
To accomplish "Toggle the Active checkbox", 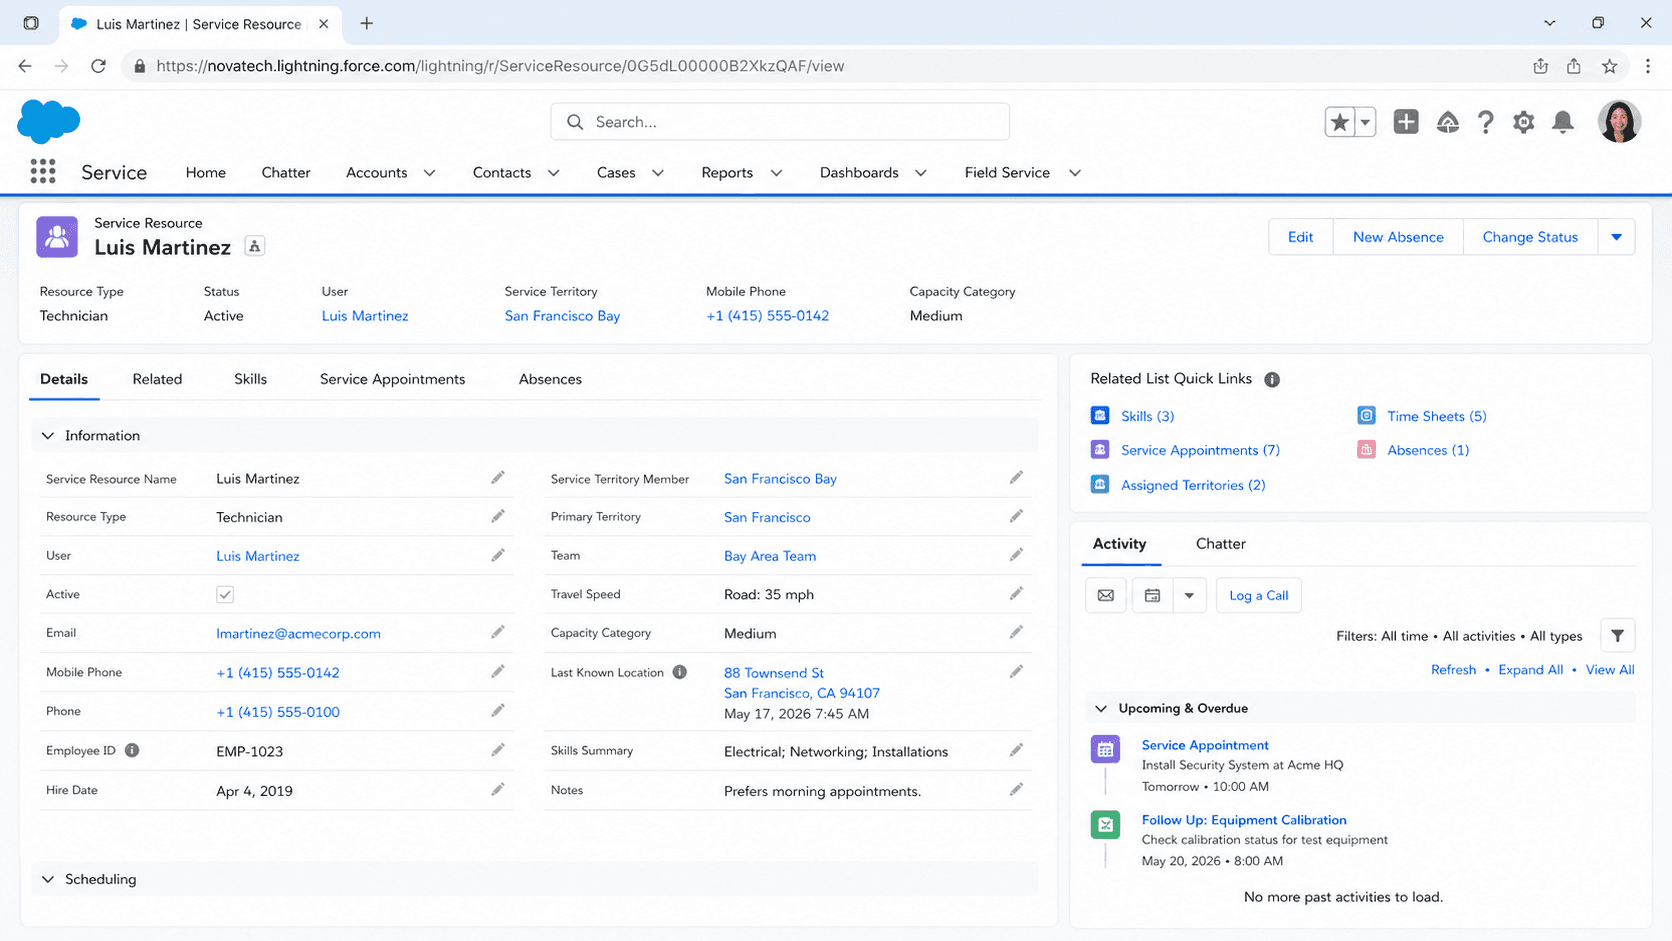I will coord(225,594).
